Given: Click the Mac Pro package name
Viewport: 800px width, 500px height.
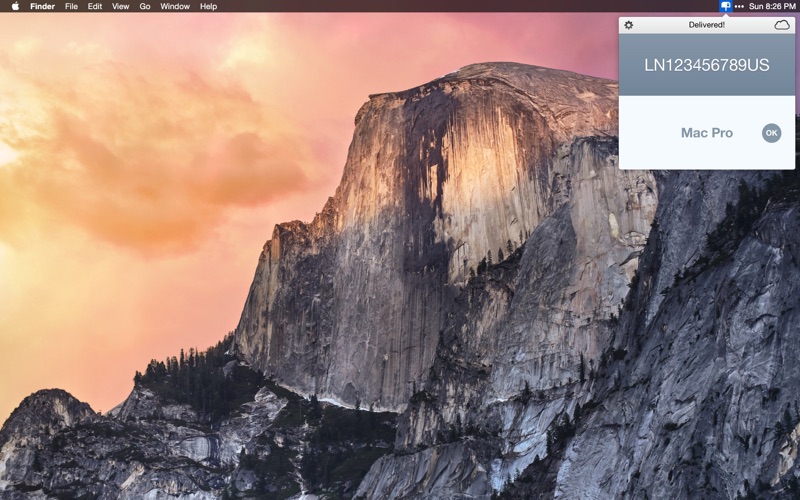Looking at the screenshot, I should [x=707, y=133].
